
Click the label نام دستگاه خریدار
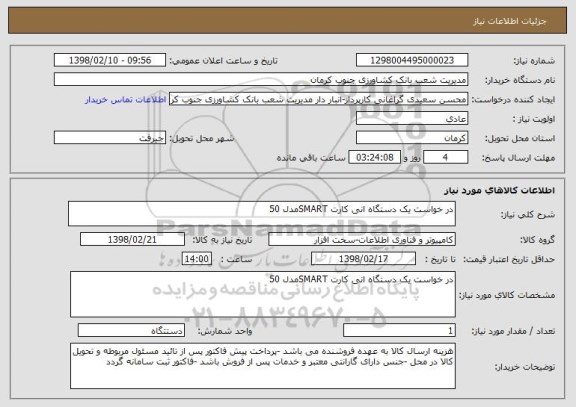(x=520, y=80)
